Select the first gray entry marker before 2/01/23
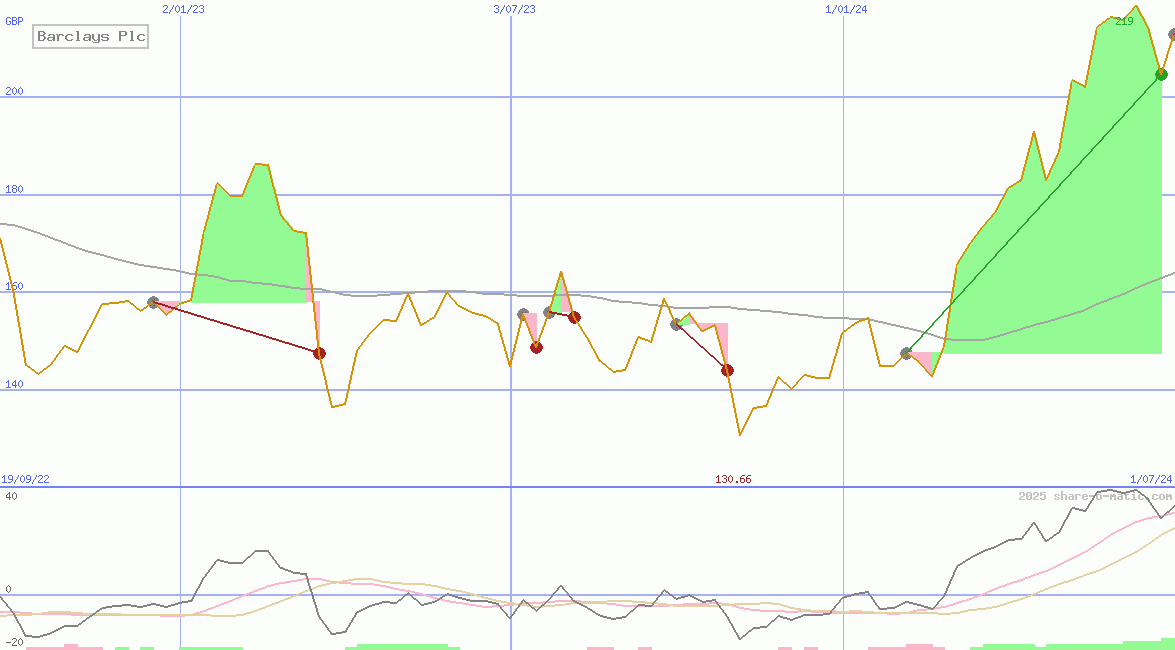Image resolution: width=1175 pixels, height=650 pixels. pos(153,302)
